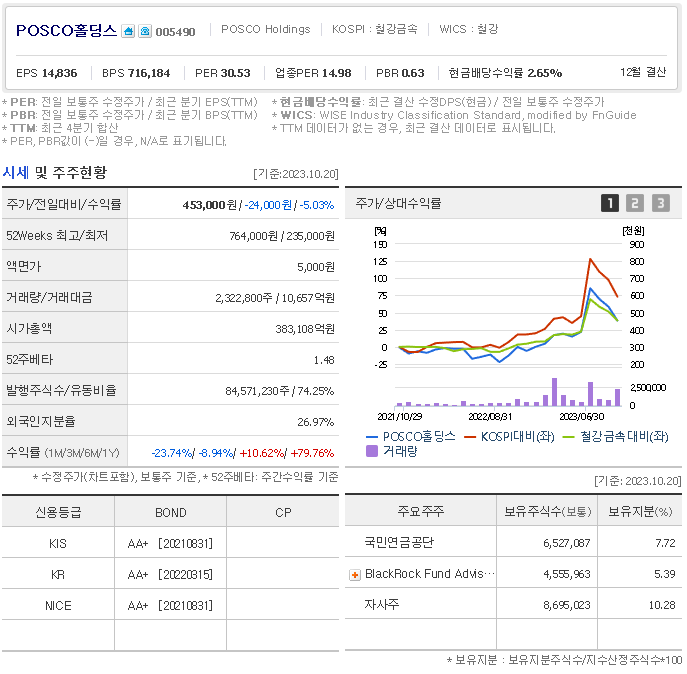Select market cap 383,108억원
The height and width of the screenshot is (674, 687).
tap(305, 329)
